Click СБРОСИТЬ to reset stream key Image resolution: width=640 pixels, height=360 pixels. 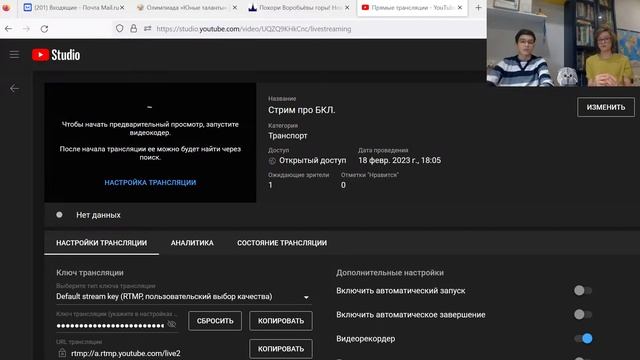[215, 321]
